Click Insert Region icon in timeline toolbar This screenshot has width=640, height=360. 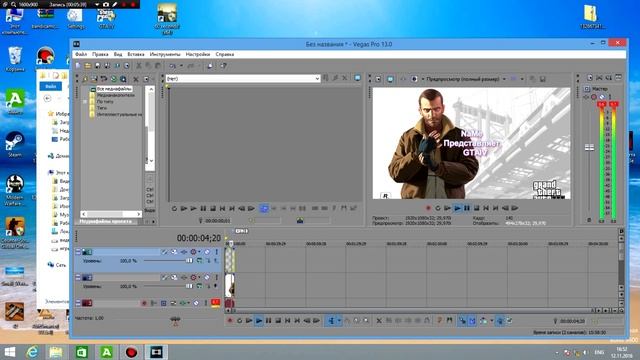[449, 321]
